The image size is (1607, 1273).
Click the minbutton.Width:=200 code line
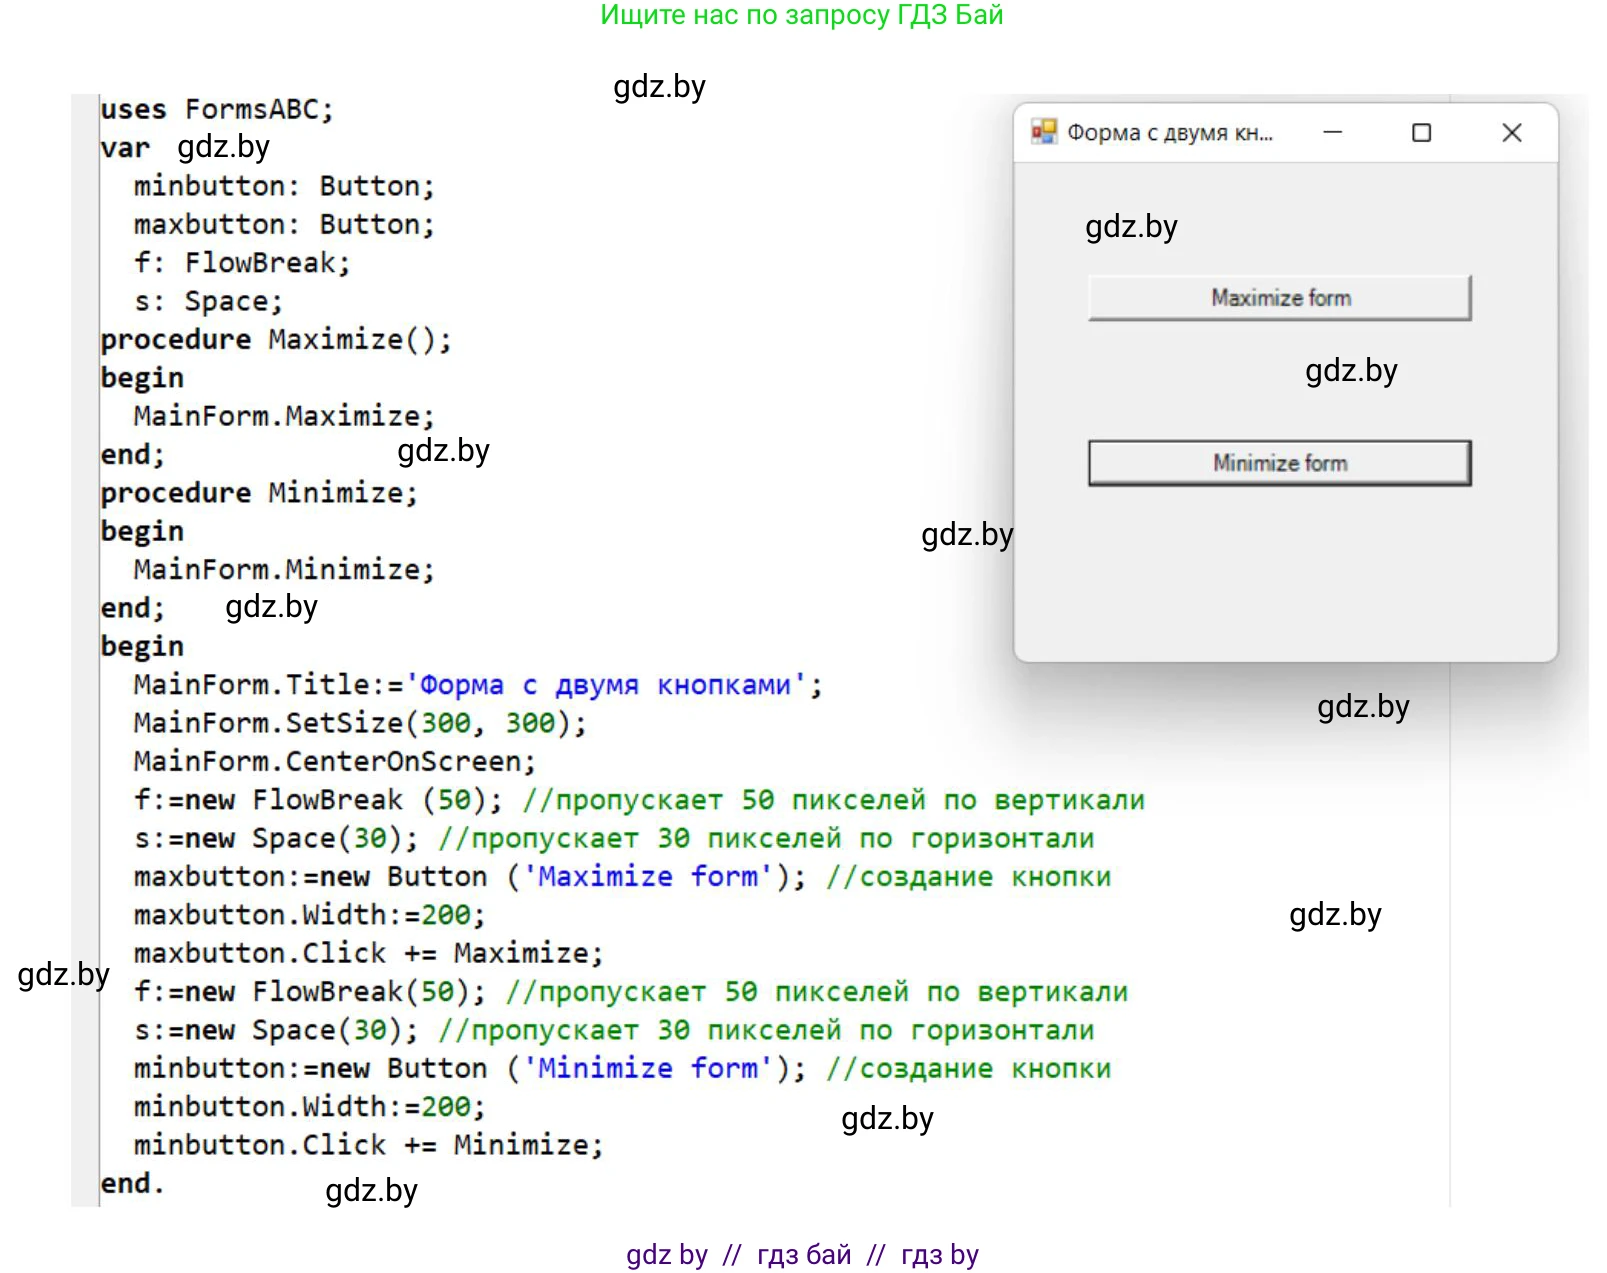point(309,1106)
